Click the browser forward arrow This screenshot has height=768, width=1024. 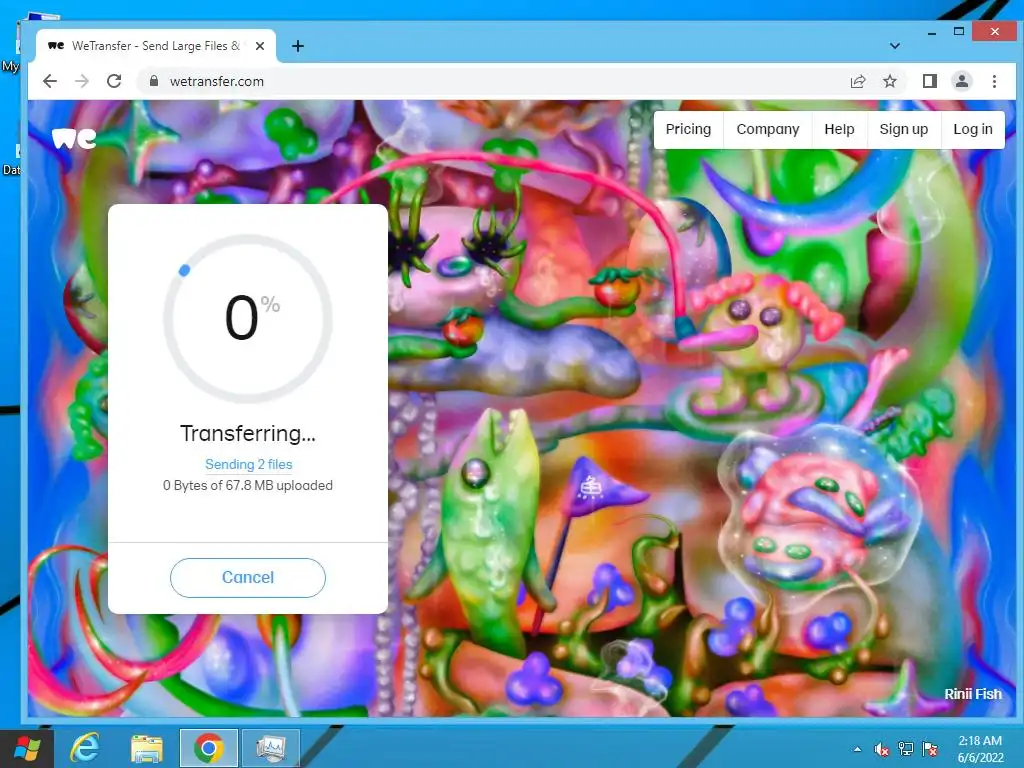(82, 81)
